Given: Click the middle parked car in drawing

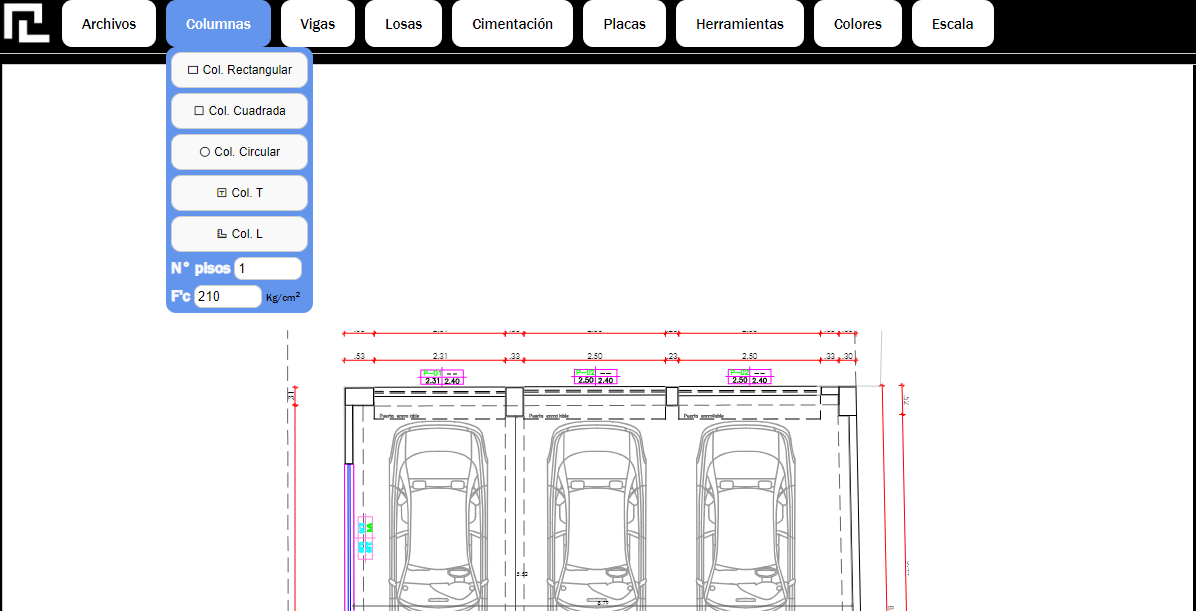Looking at the screenshot, I should (x=596, y=517).
